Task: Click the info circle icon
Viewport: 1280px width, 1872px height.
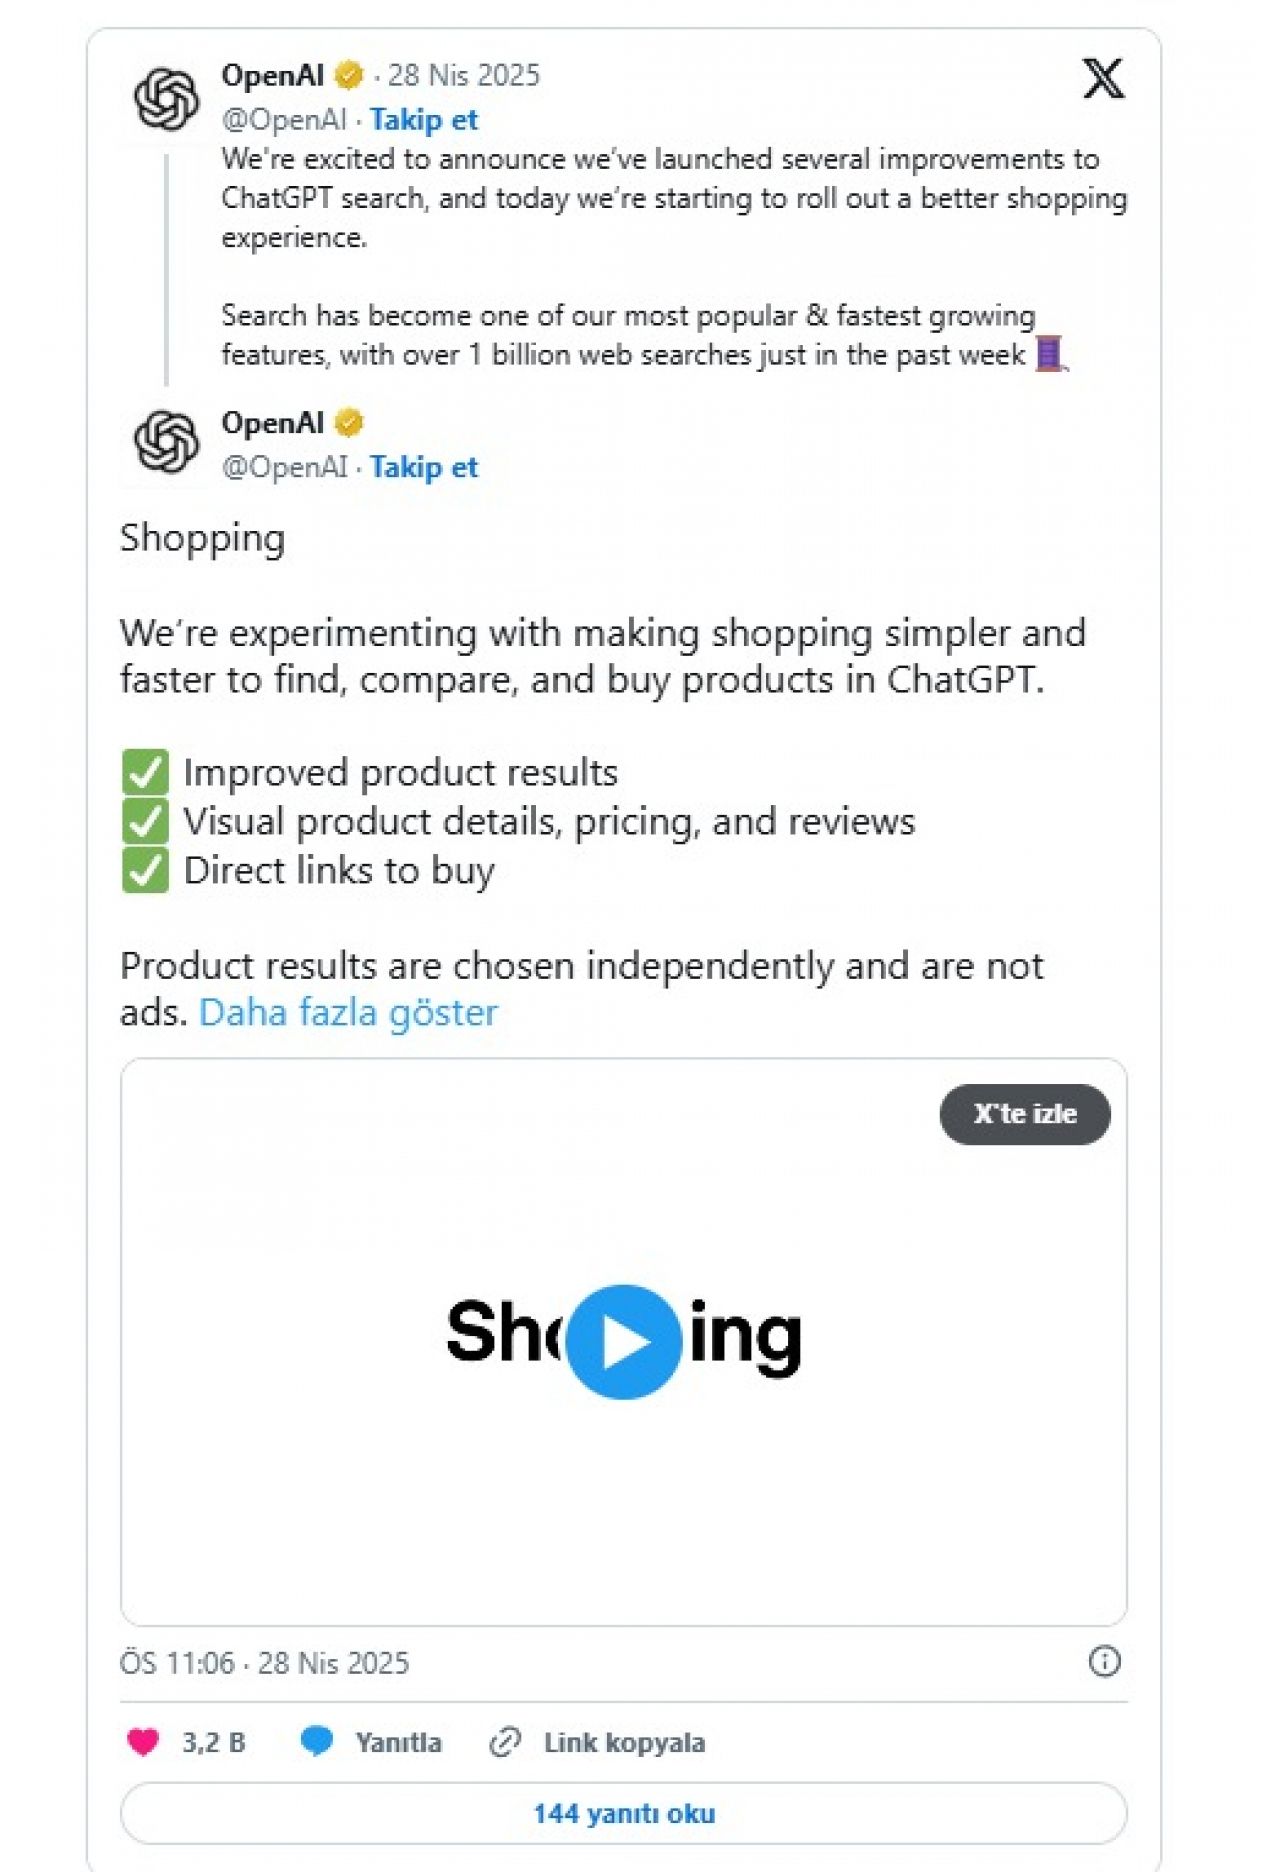Action: pos(1104,1662)
